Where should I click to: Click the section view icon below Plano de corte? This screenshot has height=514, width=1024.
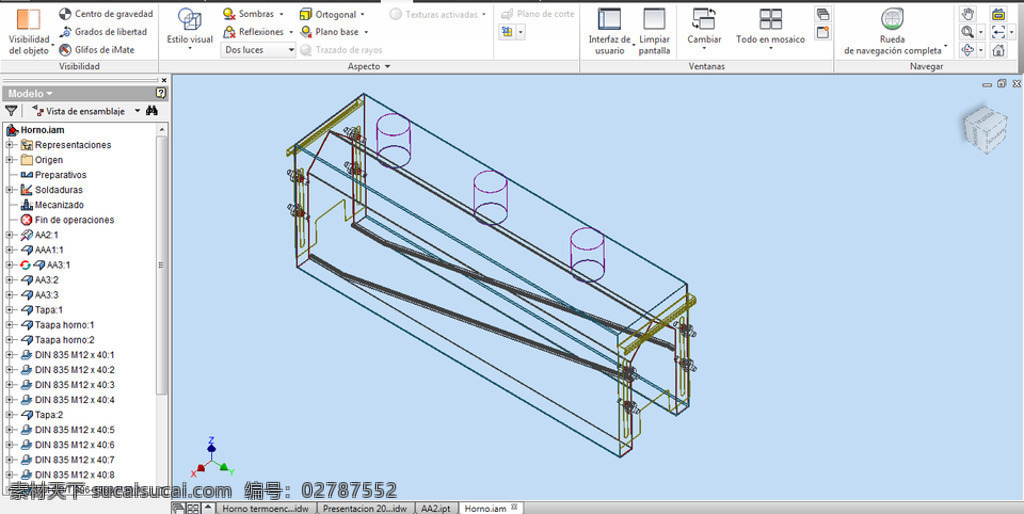pos(507,31)
